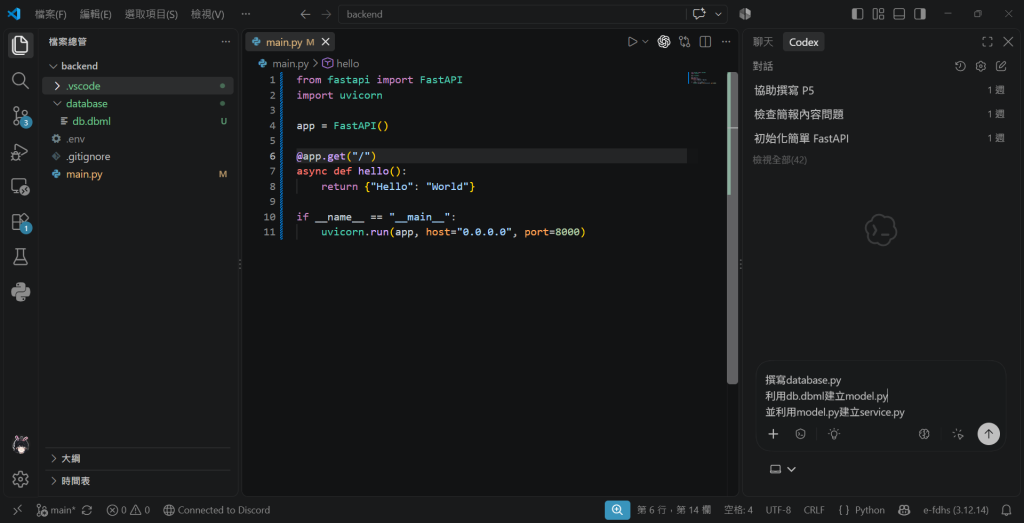
Task: Open notifications bell in status bar
Action: click(x=1006, y=510)
